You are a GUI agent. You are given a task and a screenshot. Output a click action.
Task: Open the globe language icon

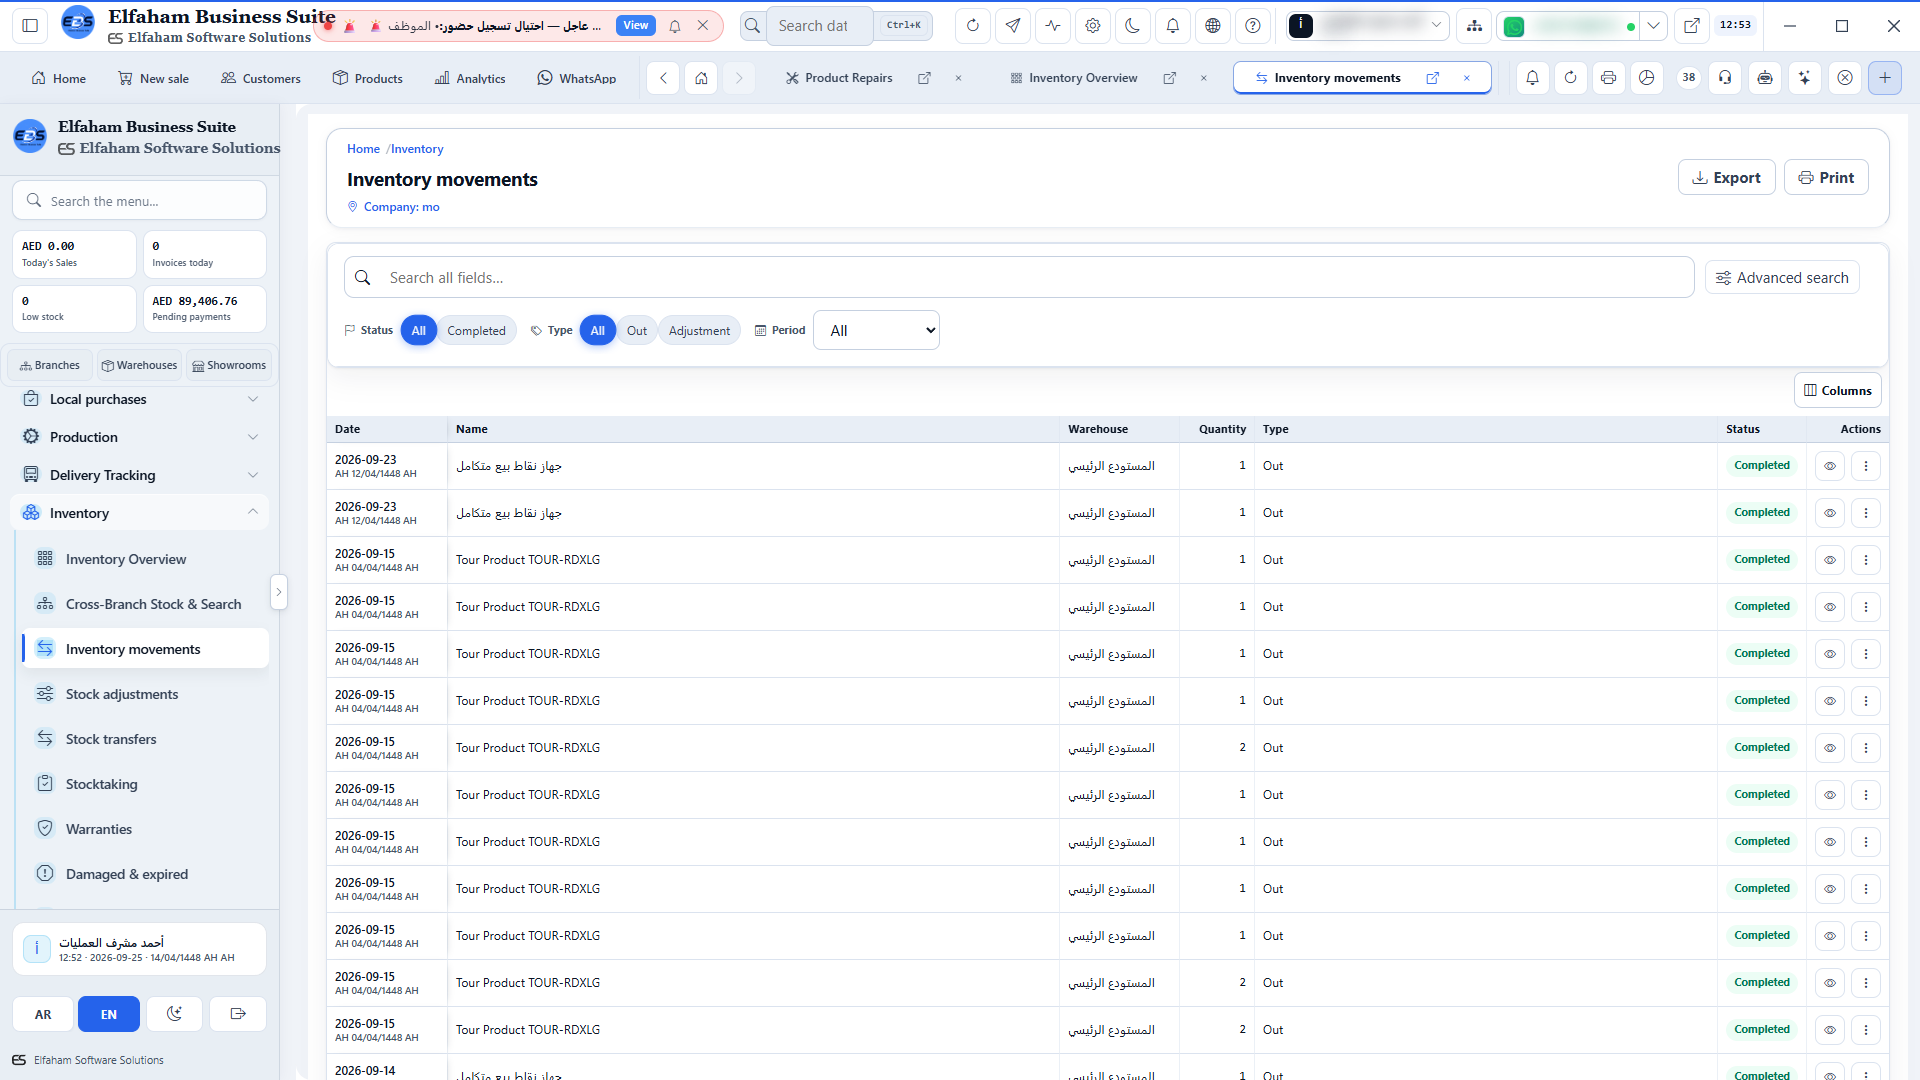click(x=1212, y=26)
